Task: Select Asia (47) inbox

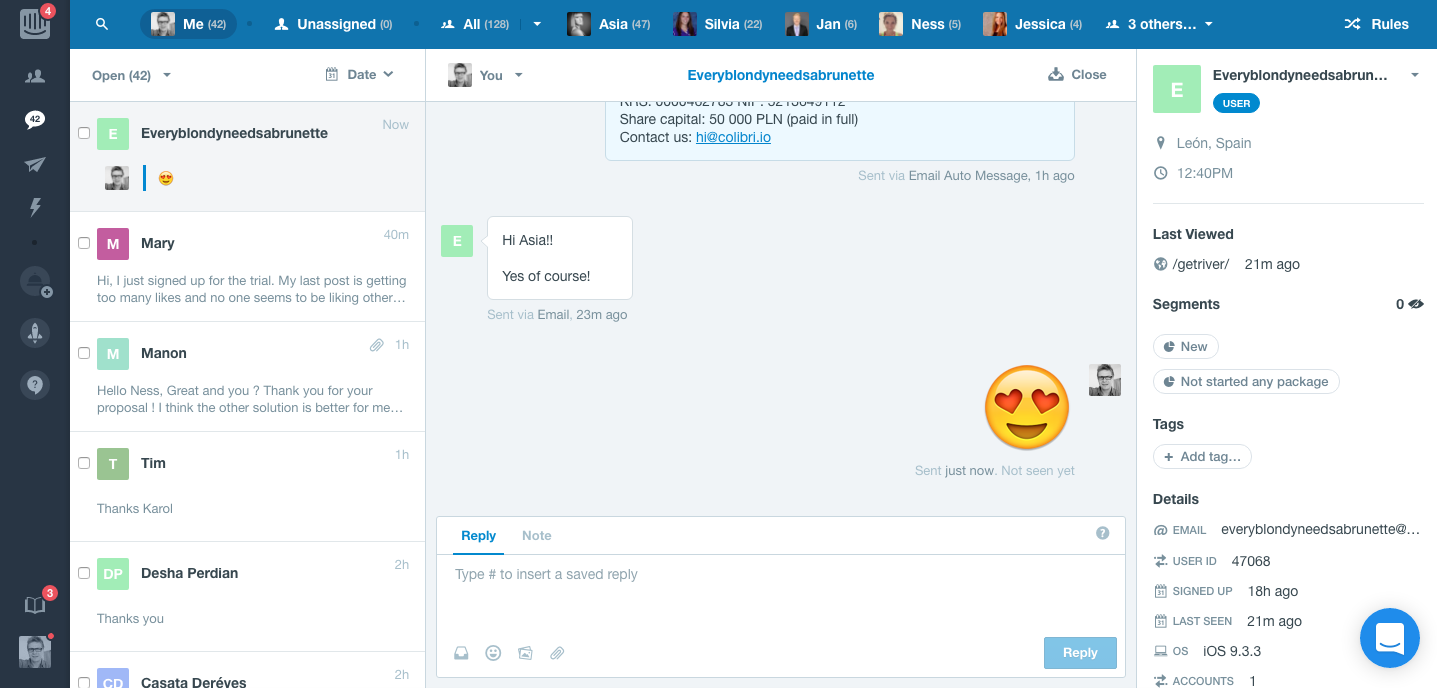Action: click(x=609, y=24)
